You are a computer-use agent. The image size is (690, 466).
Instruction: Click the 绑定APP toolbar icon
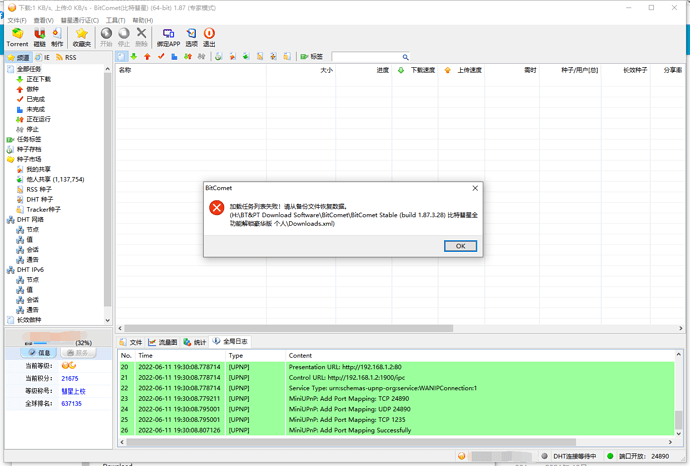(x=168, y=37)
